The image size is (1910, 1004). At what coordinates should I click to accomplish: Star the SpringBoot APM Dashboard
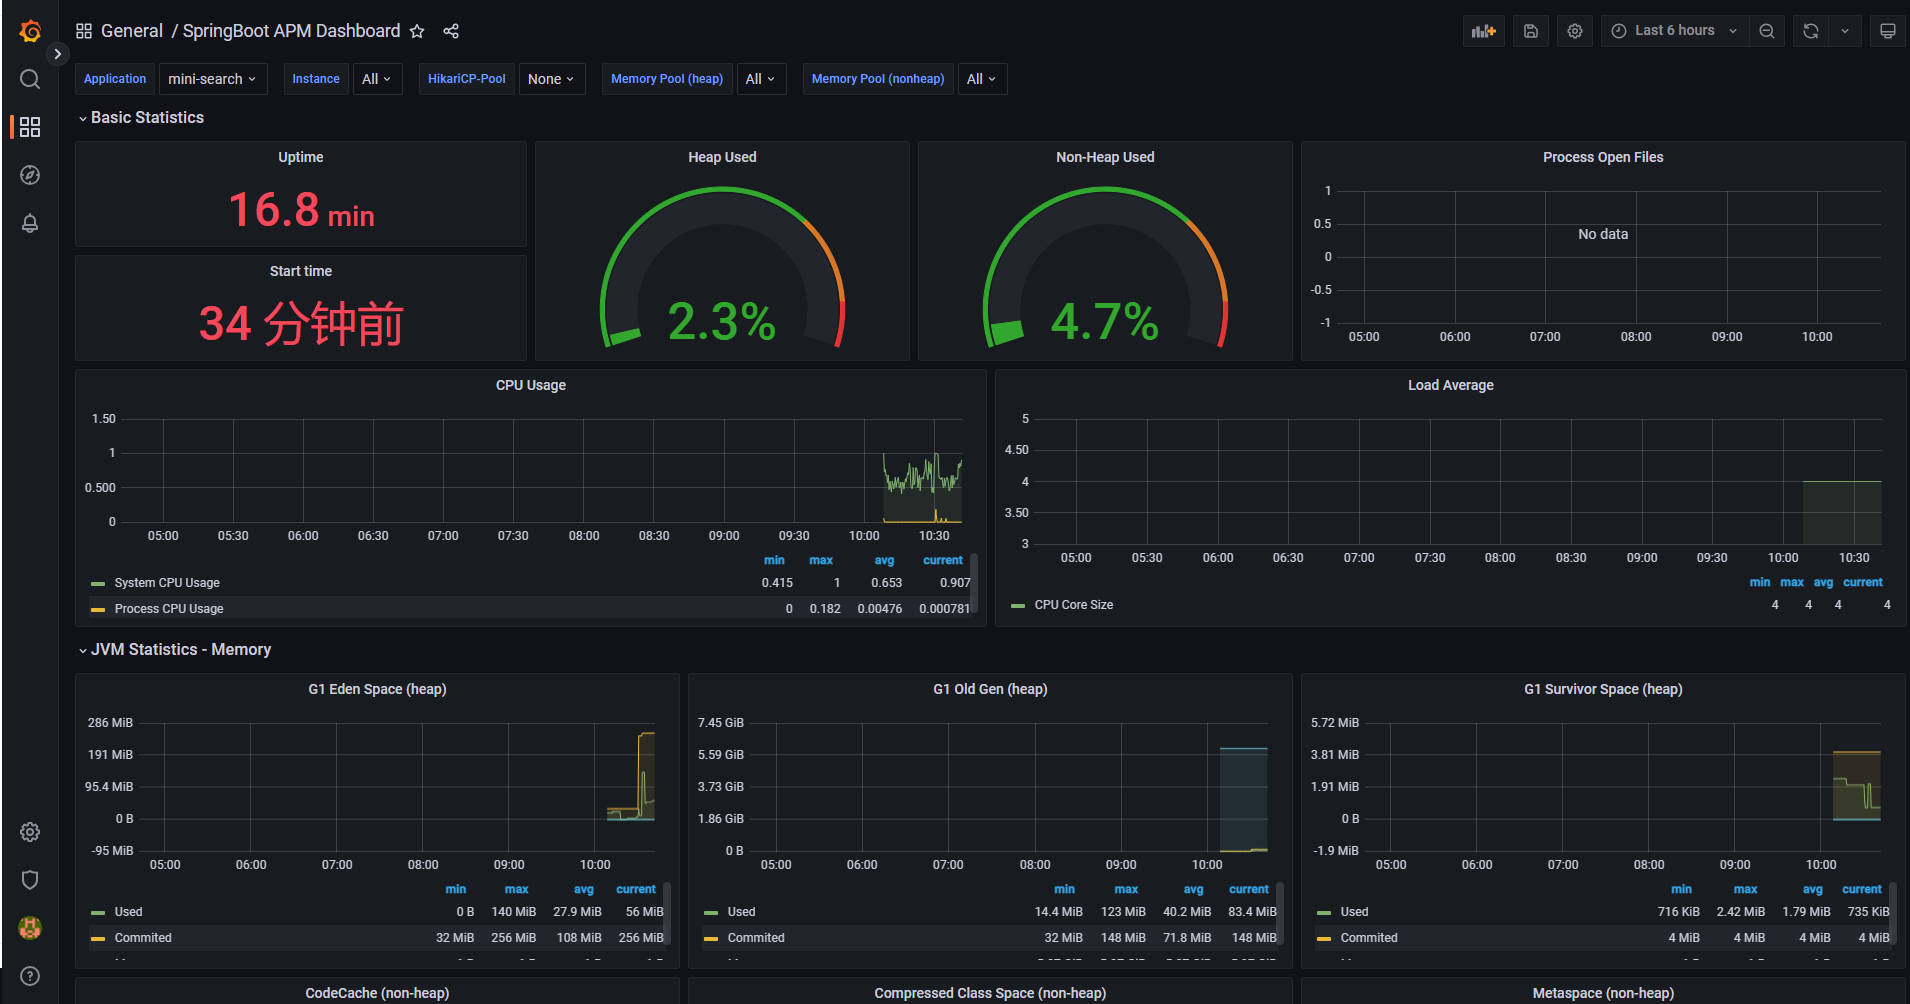tap(417, 31)
